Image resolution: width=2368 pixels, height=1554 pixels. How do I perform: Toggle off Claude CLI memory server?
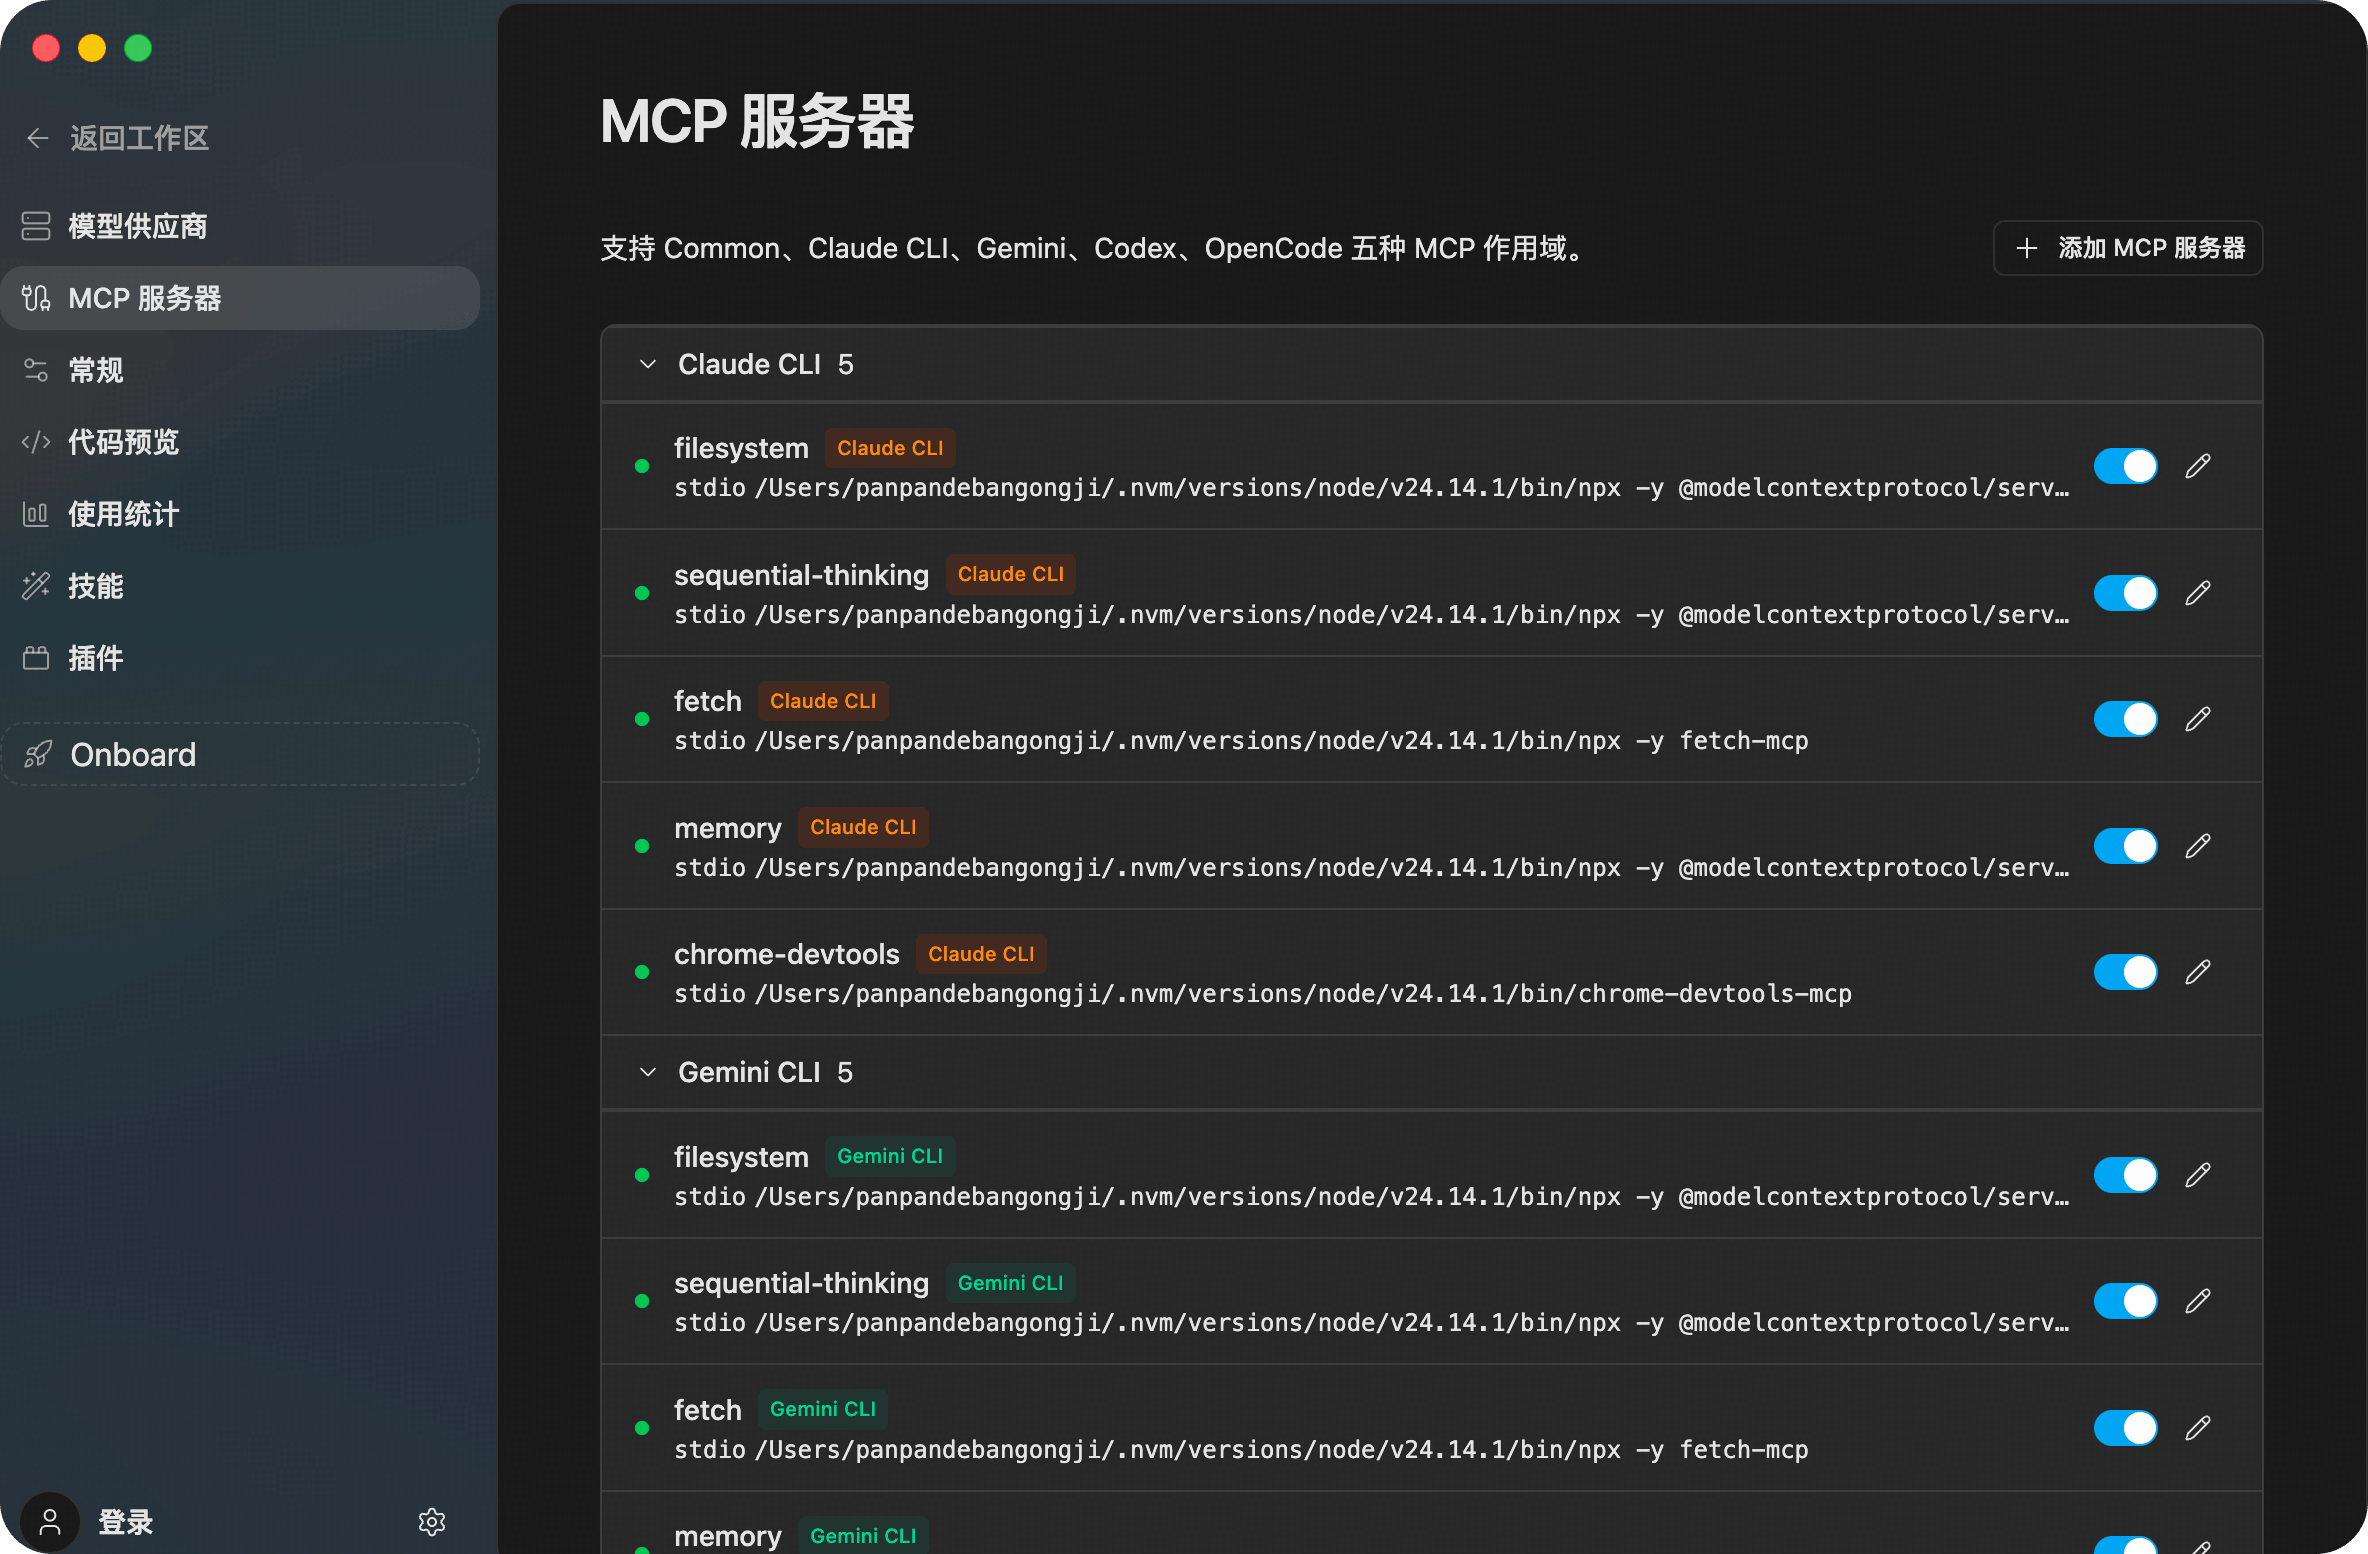click(x=2125, y=846)
